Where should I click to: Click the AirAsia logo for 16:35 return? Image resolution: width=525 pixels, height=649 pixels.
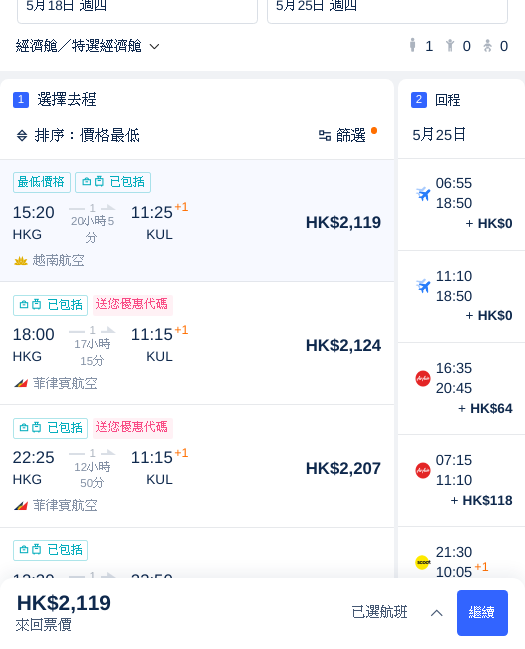[x=423, y=378]
